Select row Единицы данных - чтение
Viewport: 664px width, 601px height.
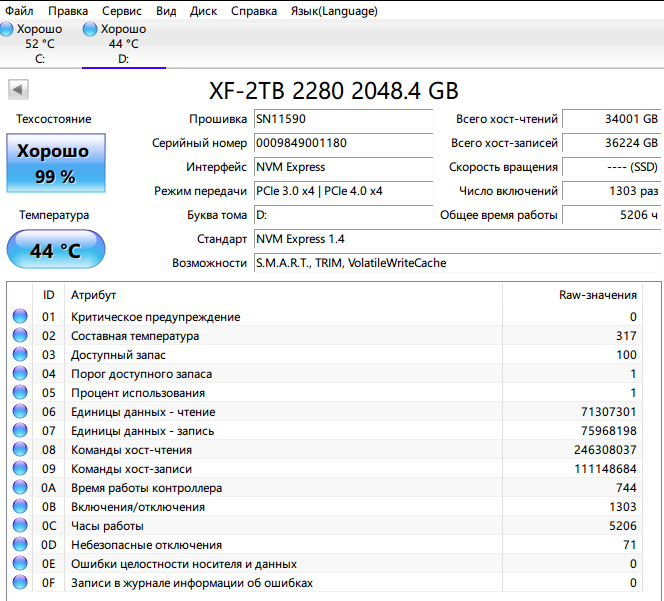click(x=325, y=412)
